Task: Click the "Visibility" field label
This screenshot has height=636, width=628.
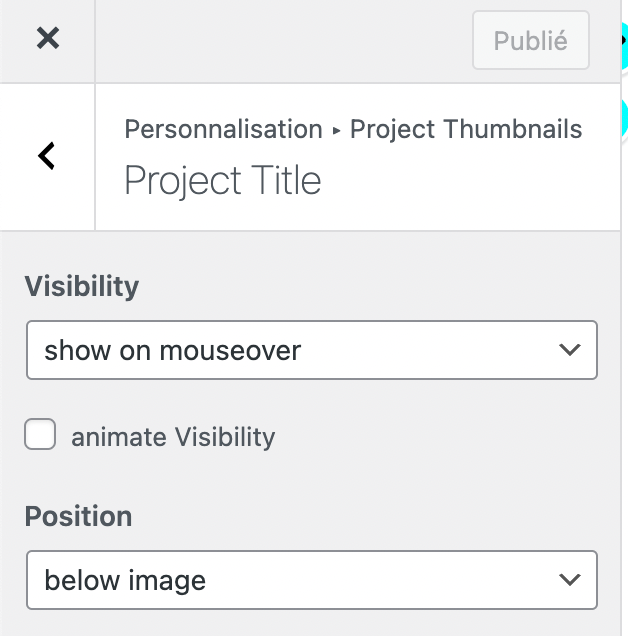Action: 82,286
